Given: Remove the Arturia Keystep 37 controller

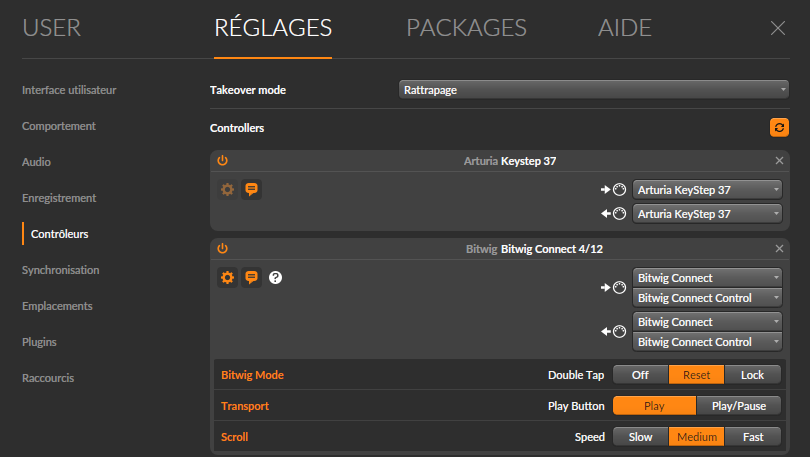Looking at the screenshot, I should point(780,161).
